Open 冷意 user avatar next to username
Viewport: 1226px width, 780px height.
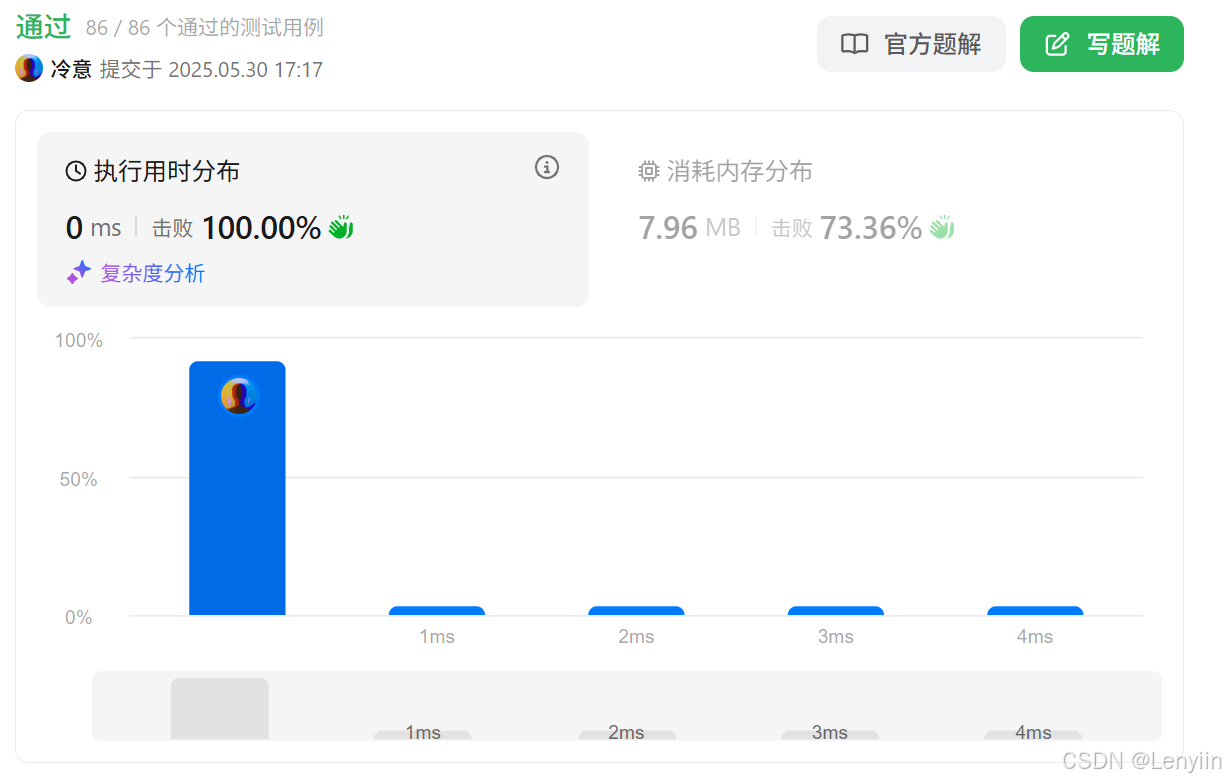[x=29, y=68]
